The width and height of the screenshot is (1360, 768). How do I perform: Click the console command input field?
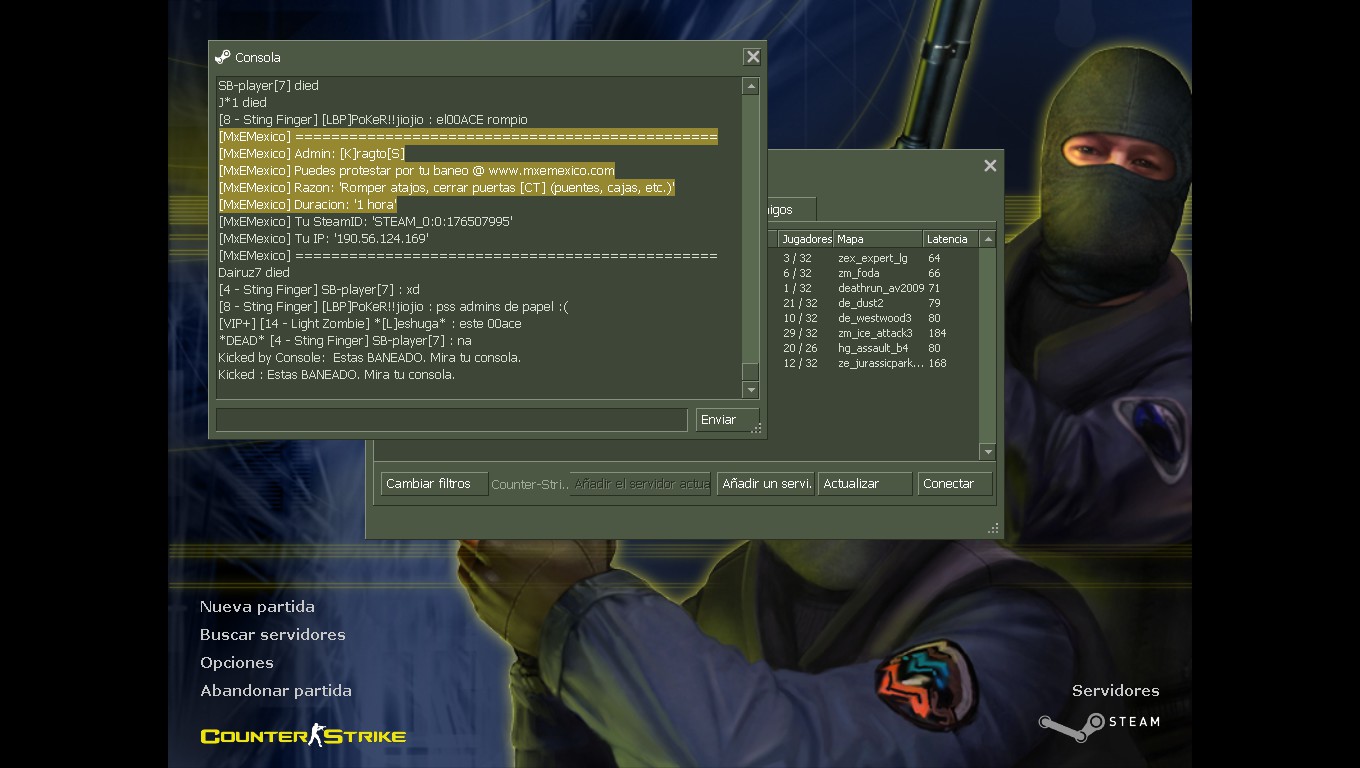pyautogui.click(x=452, y=420)
